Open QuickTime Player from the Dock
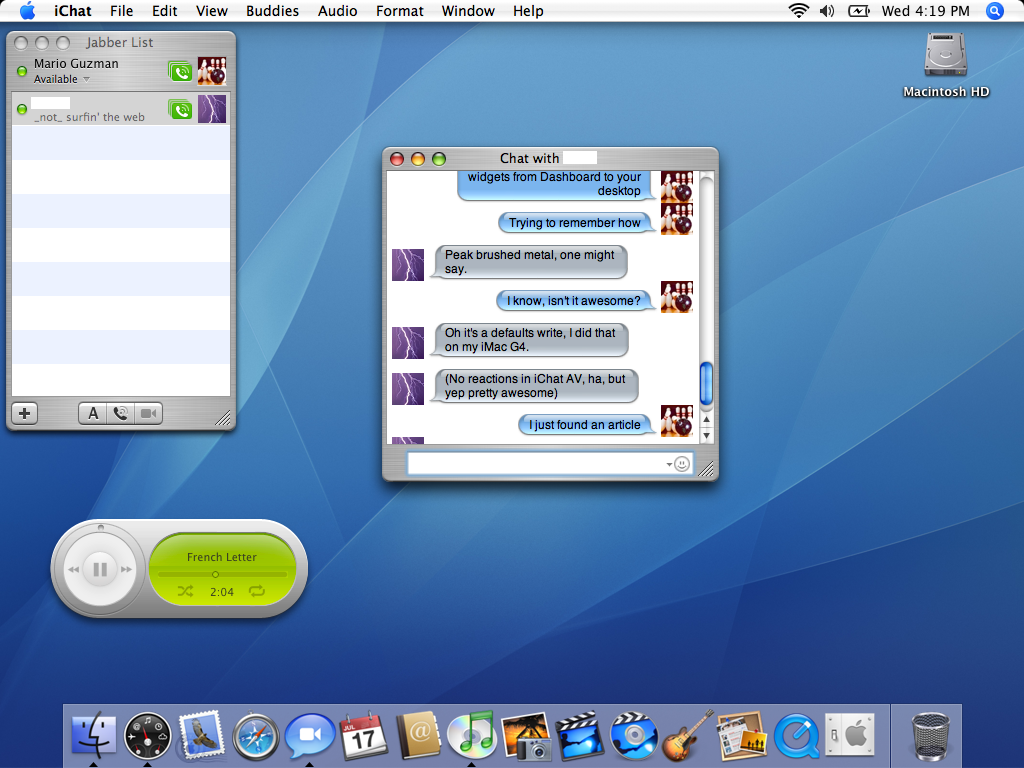The width and height of the screenshot is (1024, 768). point(797,736)
